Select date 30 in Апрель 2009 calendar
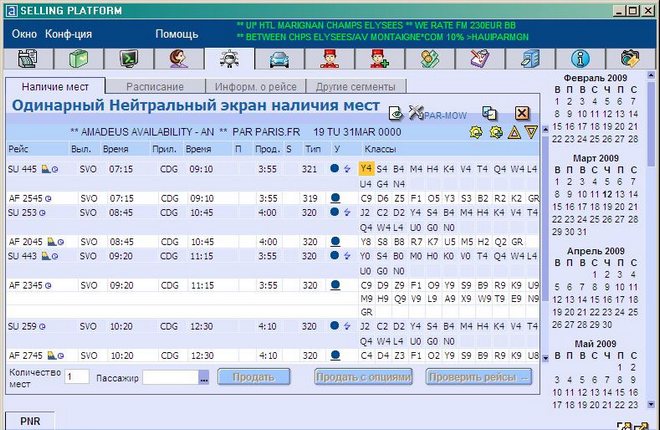 point(607,324)
